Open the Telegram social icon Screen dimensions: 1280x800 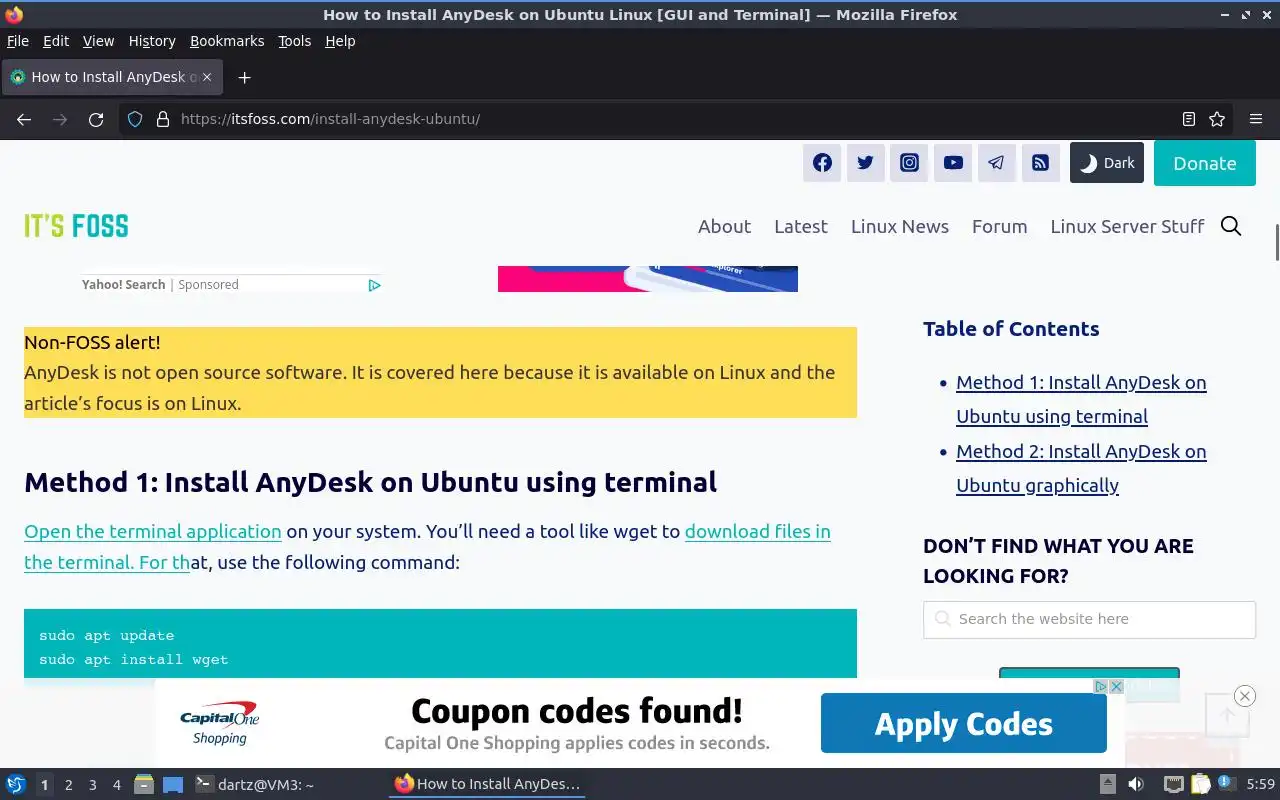(997, 163)
